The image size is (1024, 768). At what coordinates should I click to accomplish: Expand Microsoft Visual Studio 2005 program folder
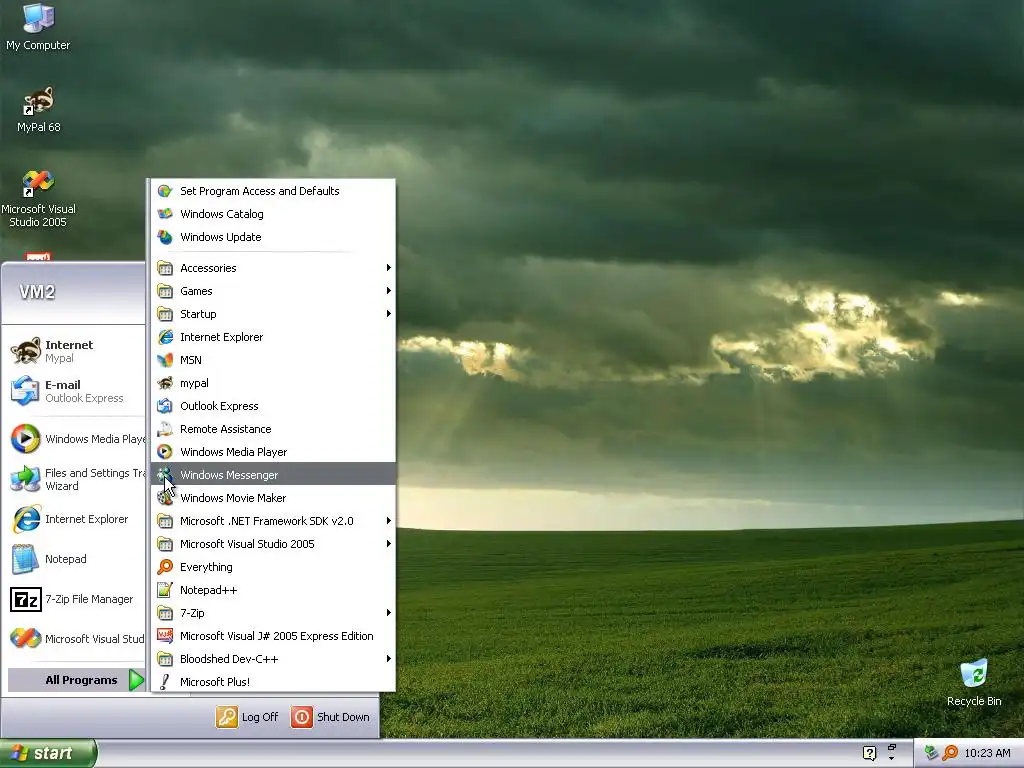pyautogui.click(x=274, y=544)
